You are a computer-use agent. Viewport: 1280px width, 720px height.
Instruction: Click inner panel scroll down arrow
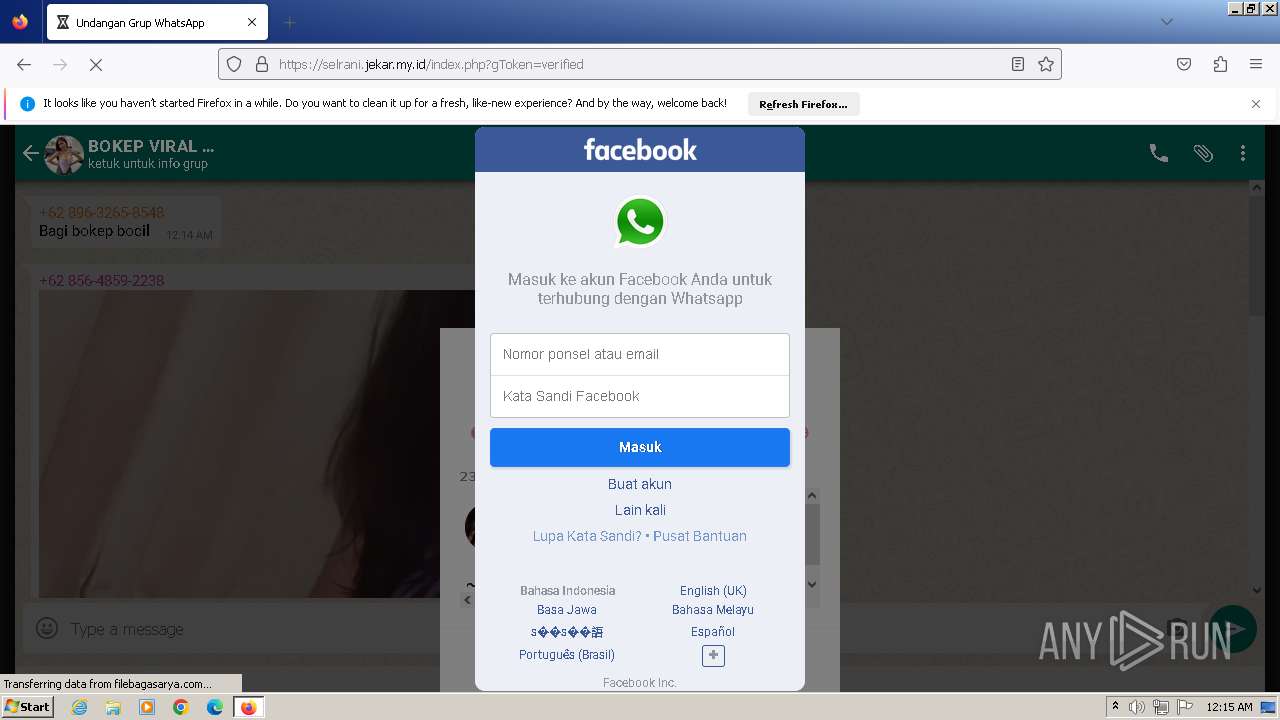pyautogui.click(x=812, y=584)
